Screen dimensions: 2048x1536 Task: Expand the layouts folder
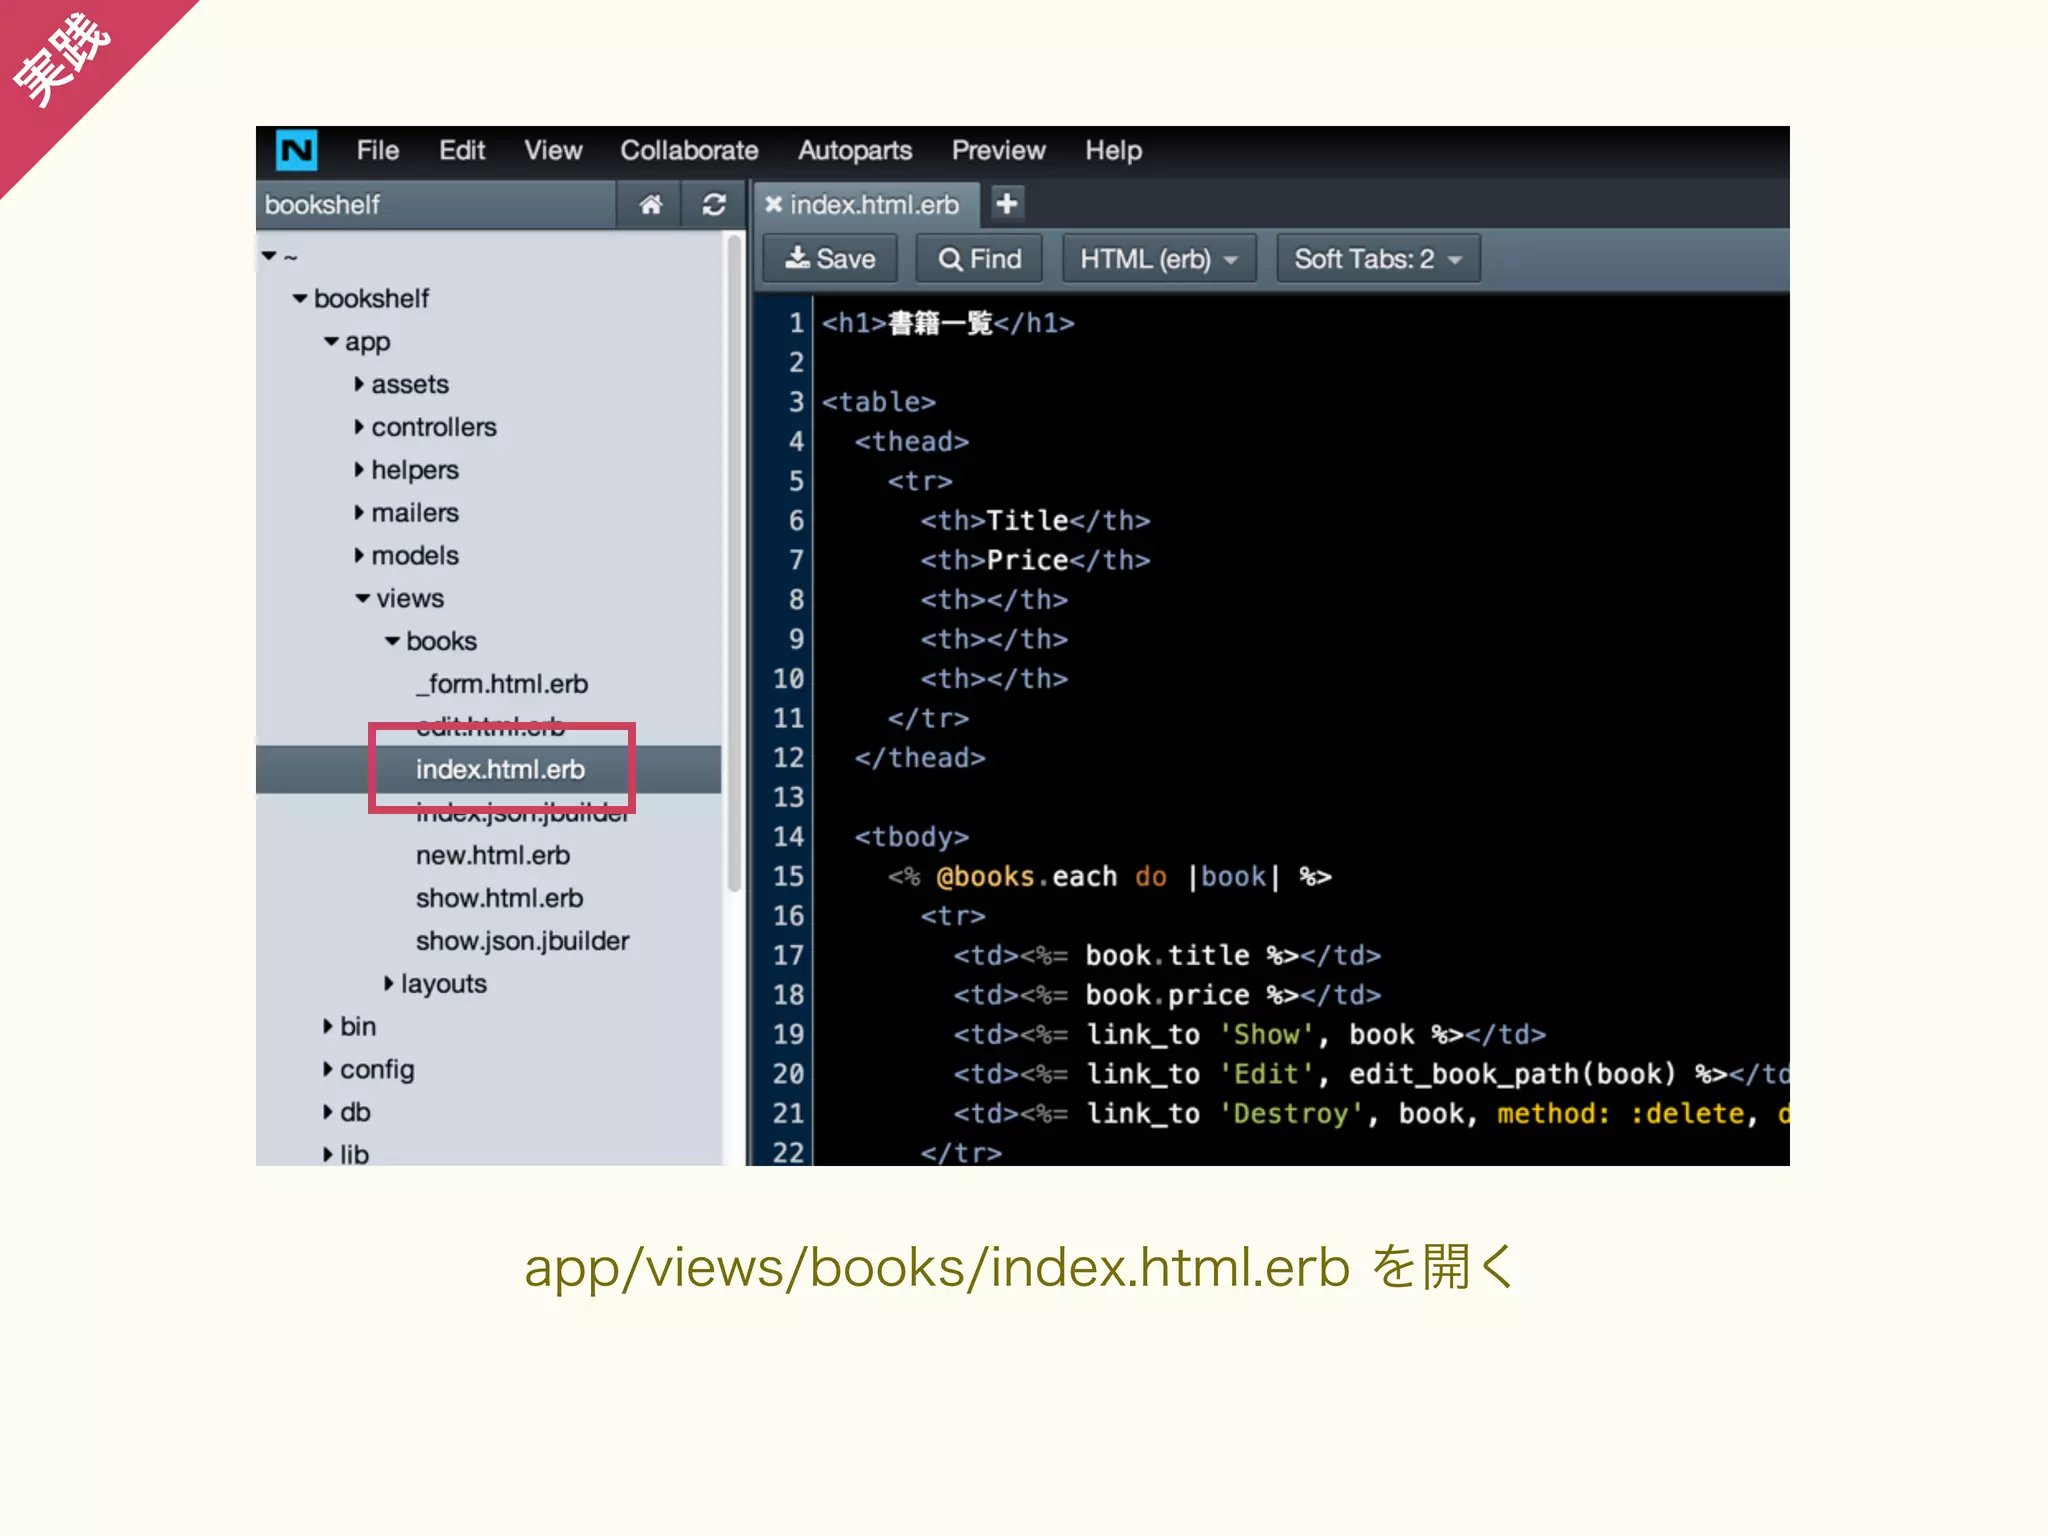(389, 984)
